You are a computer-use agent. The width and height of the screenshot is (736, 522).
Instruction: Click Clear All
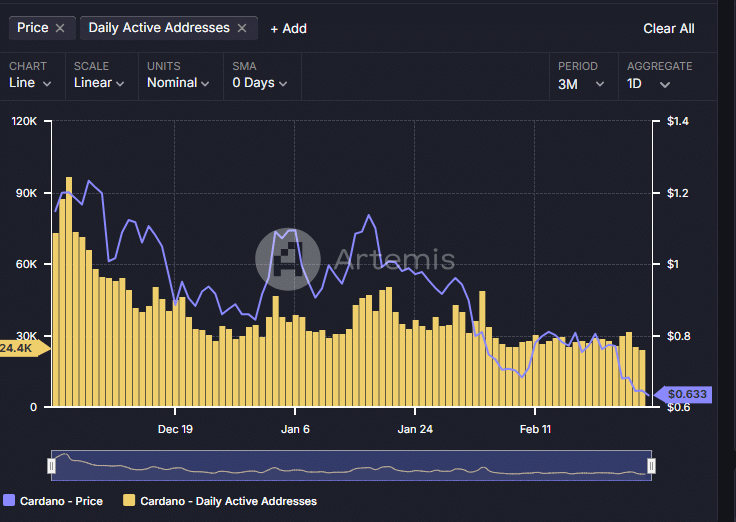(x=668, y=29)
